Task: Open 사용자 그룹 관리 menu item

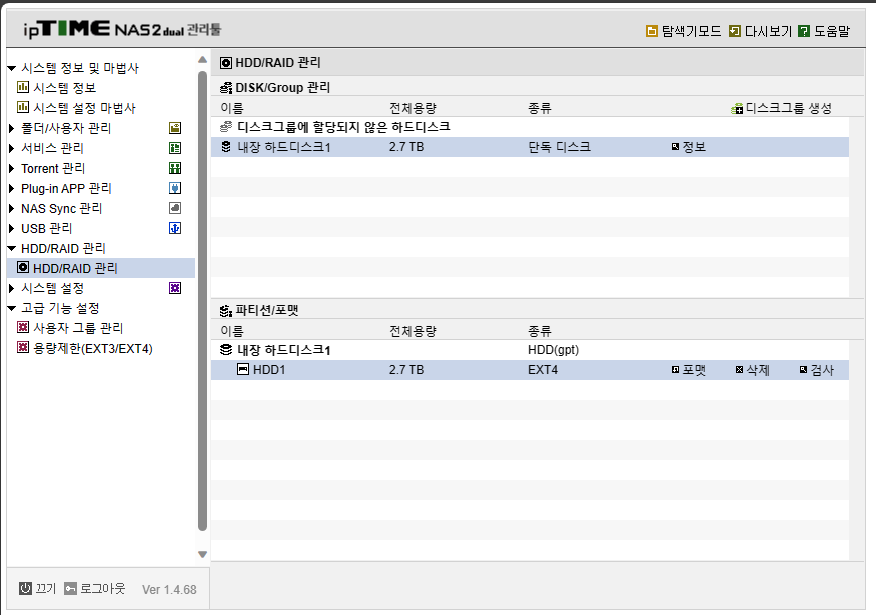Action: (x=78, y=328)
